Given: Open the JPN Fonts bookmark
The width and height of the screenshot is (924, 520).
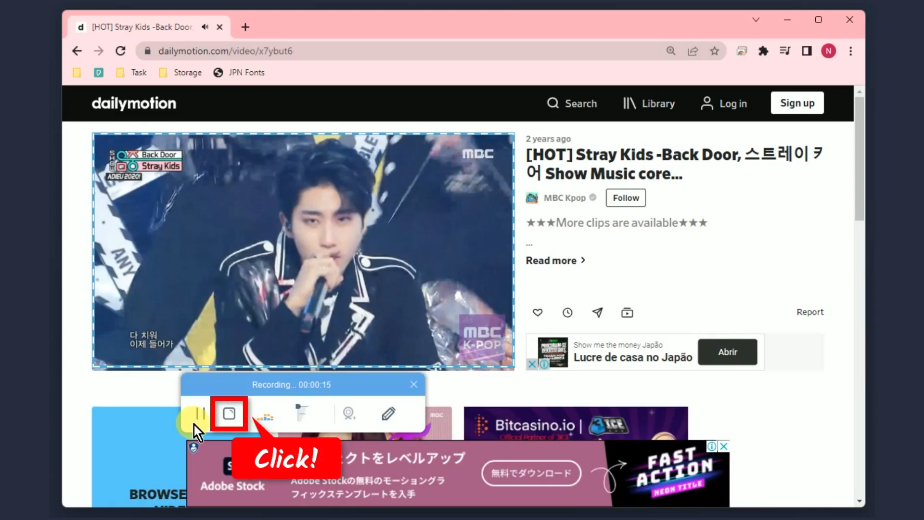Looking at the screenshot, I should [239, 73].
